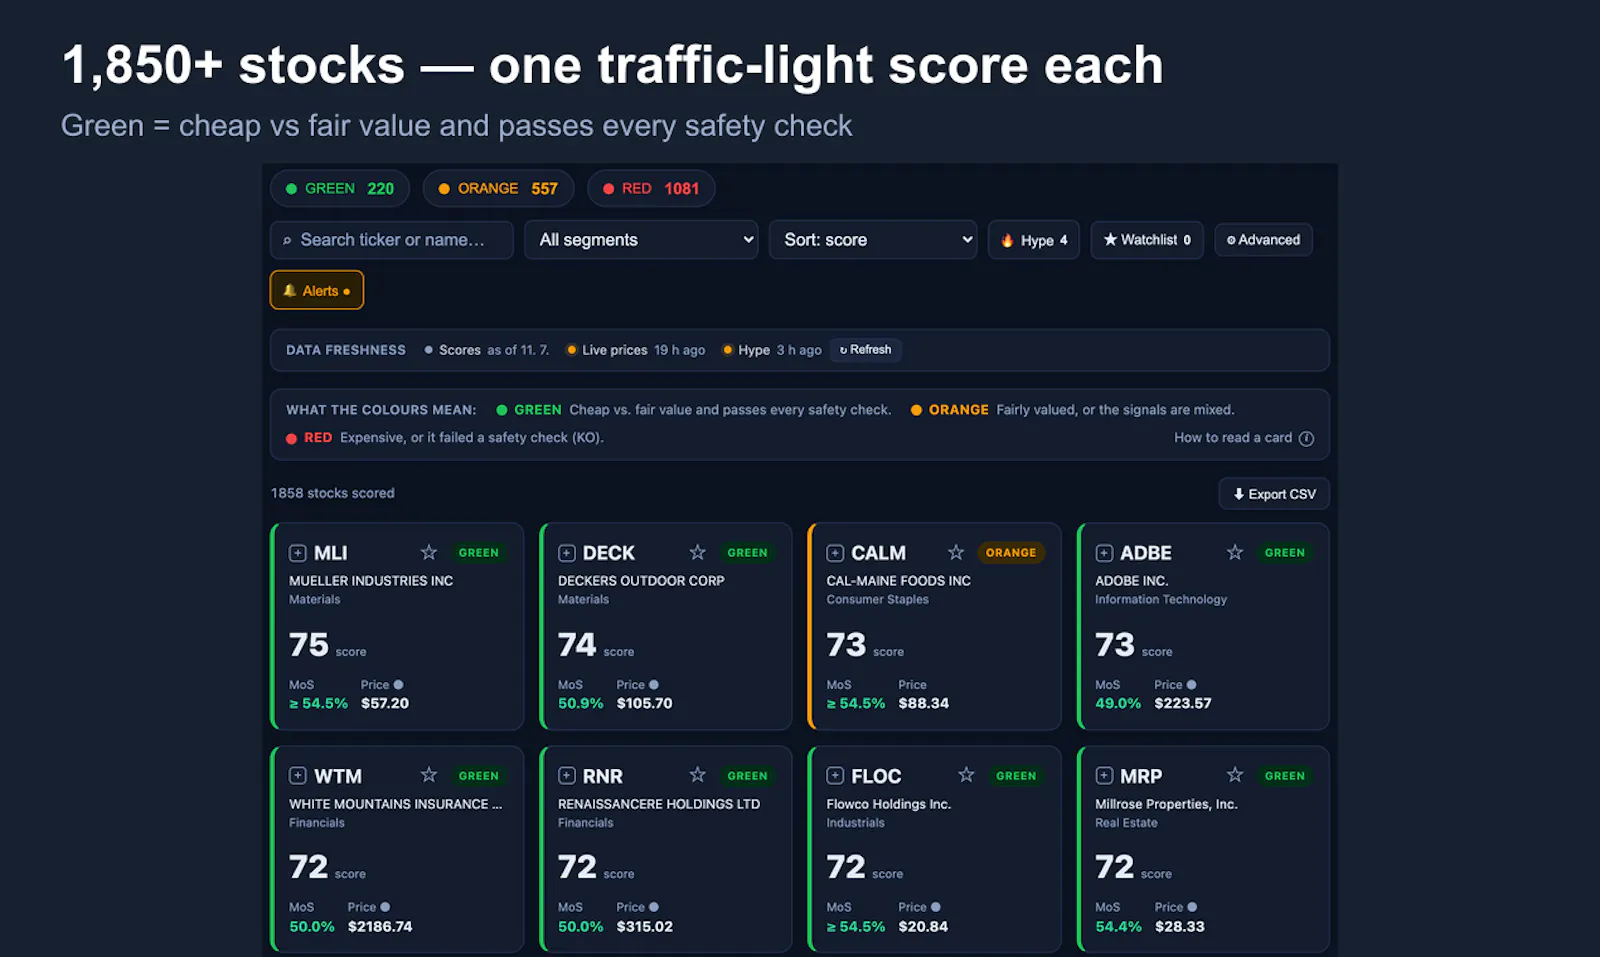This screenshot has width=1600, height=957.
Task: Expand the RNR card plus icon
Action: click(567, 776)
